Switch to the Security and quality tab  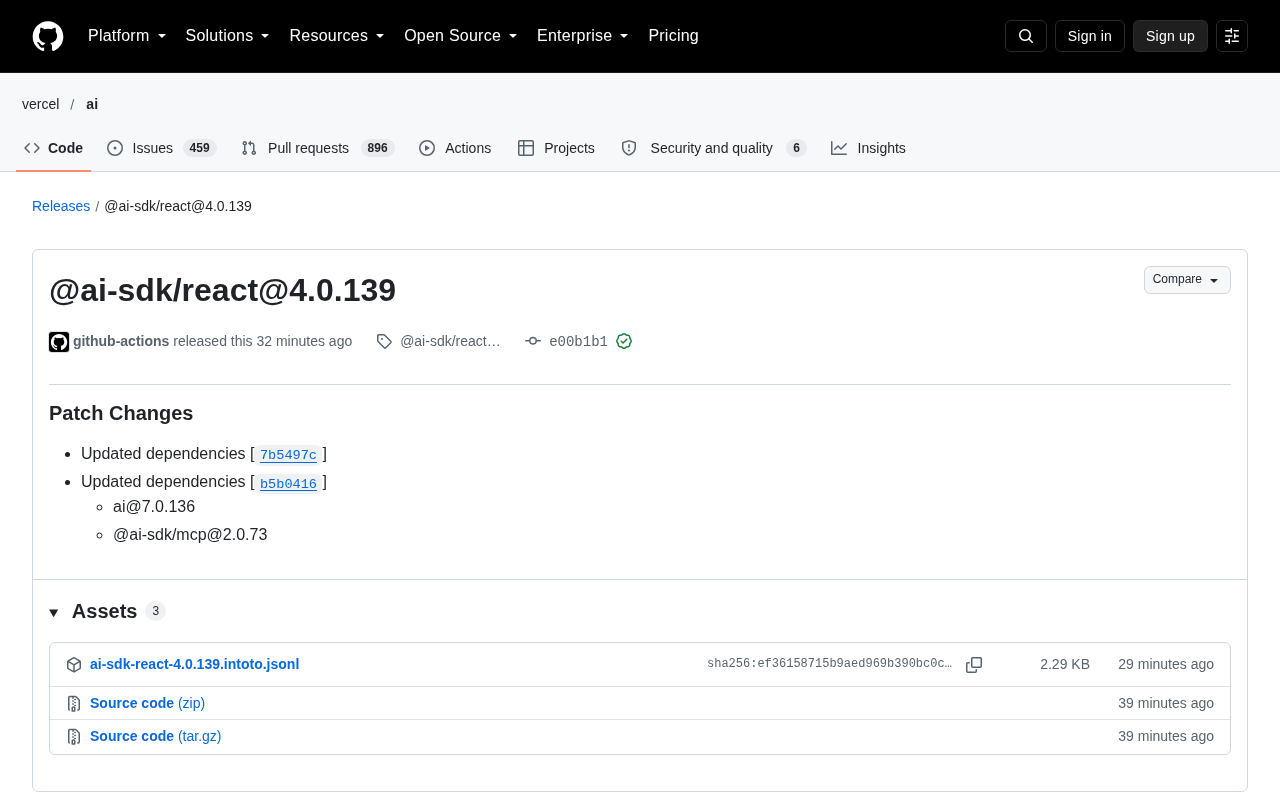coord(713,148)
